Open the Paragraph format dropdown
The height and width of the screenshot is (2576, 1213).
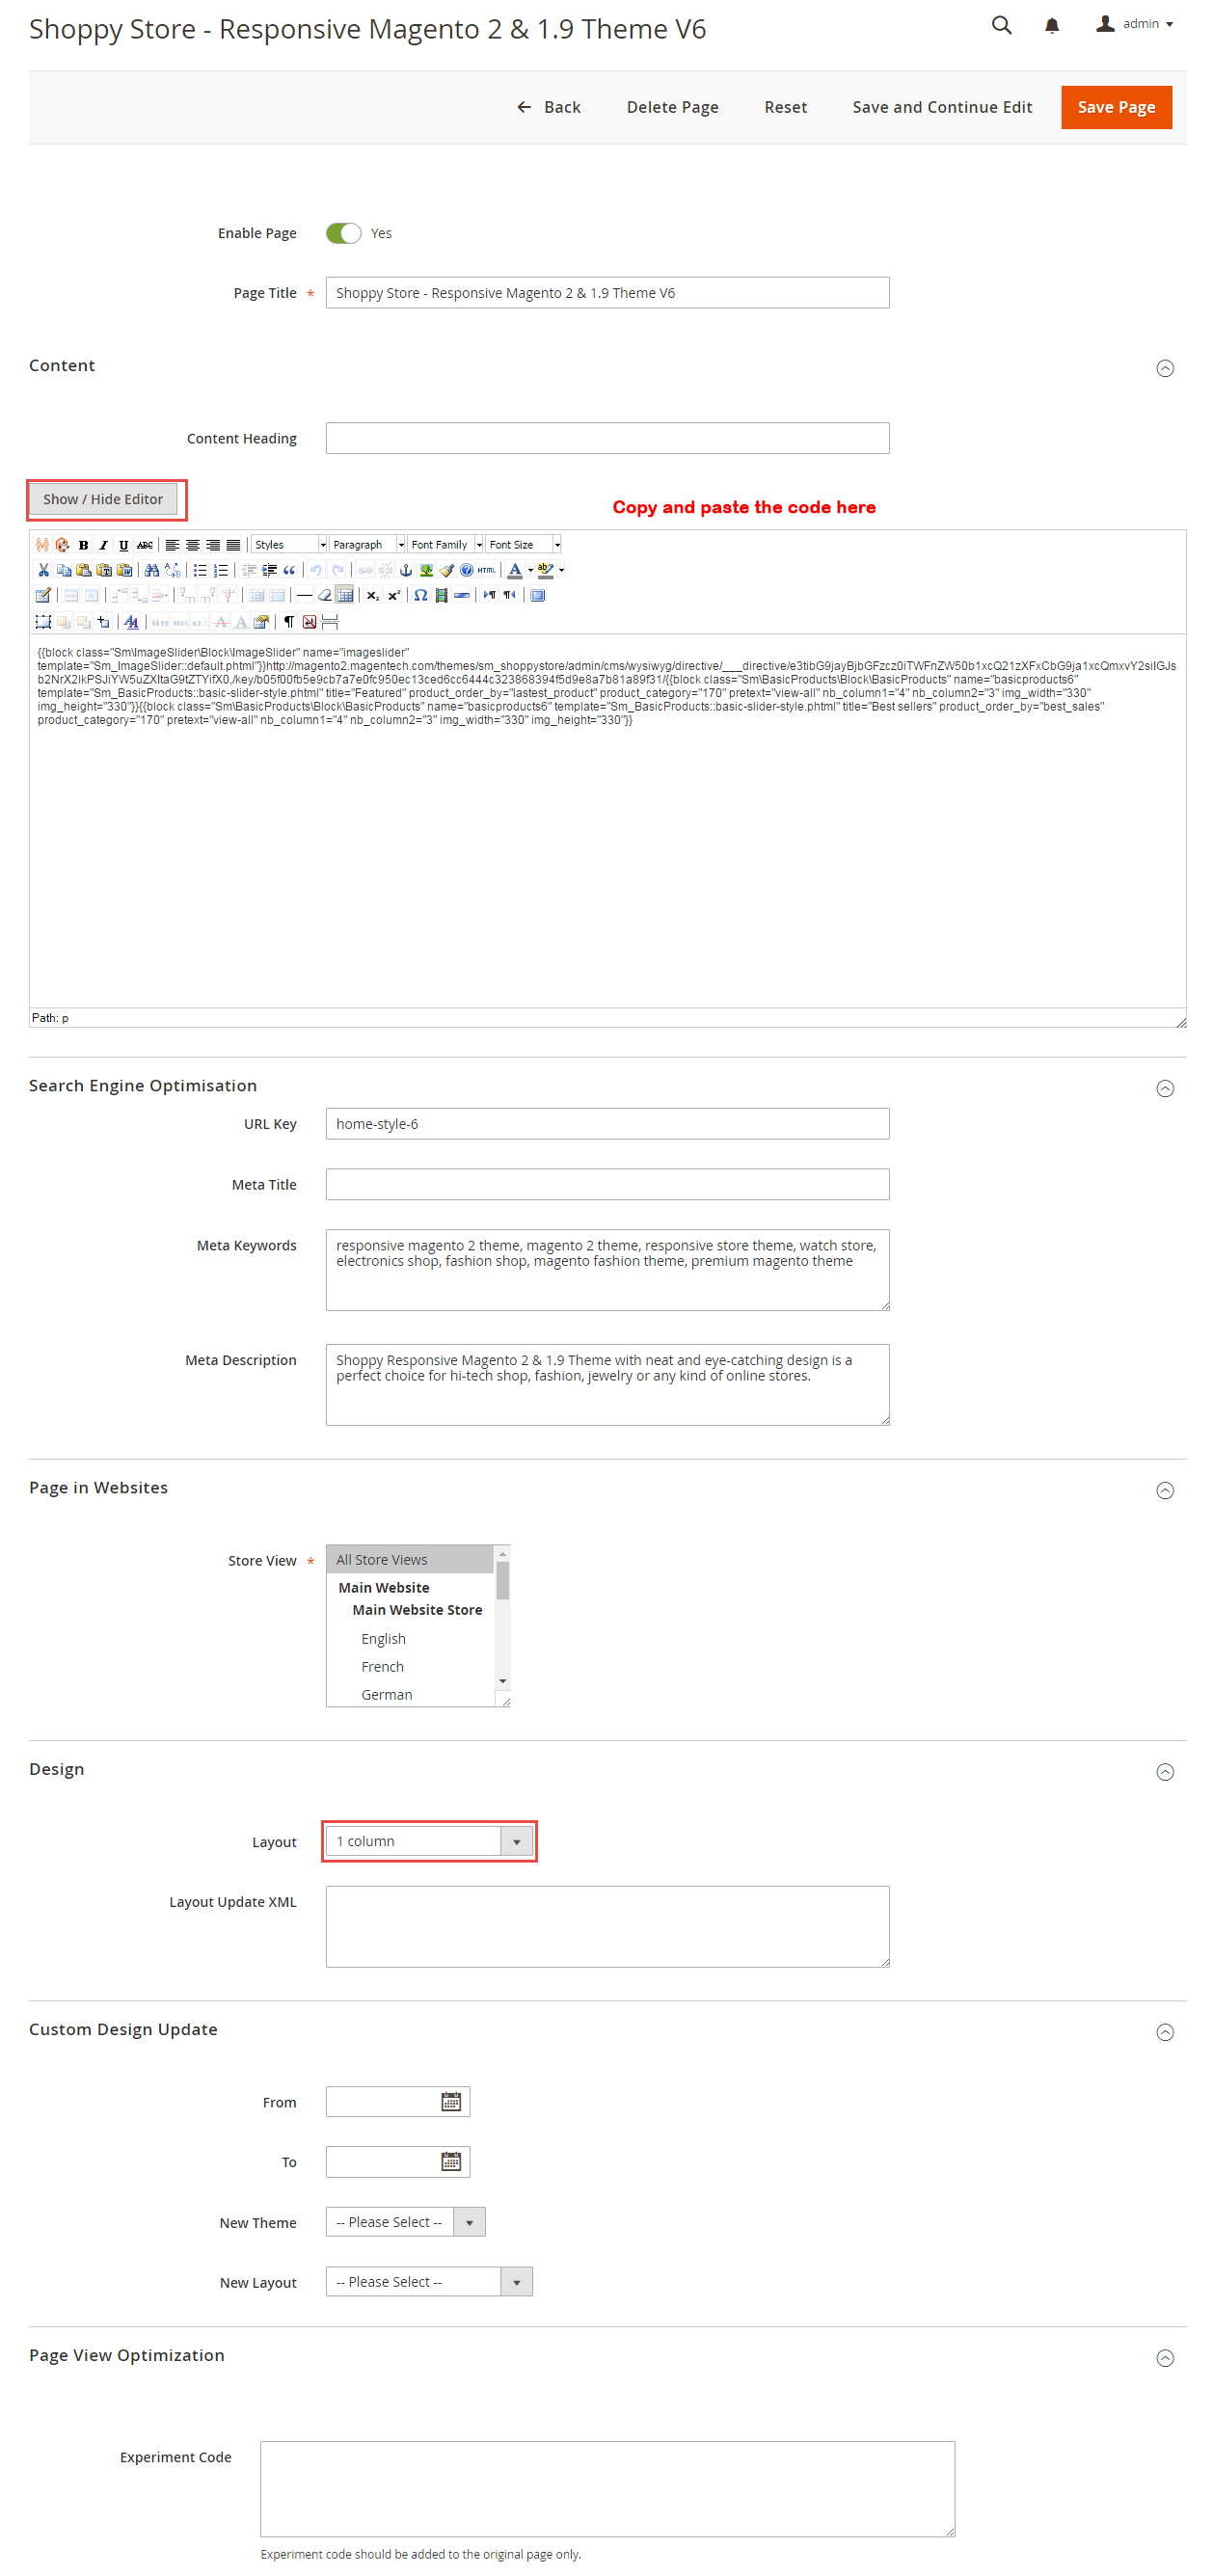click(x=368, y=545)
